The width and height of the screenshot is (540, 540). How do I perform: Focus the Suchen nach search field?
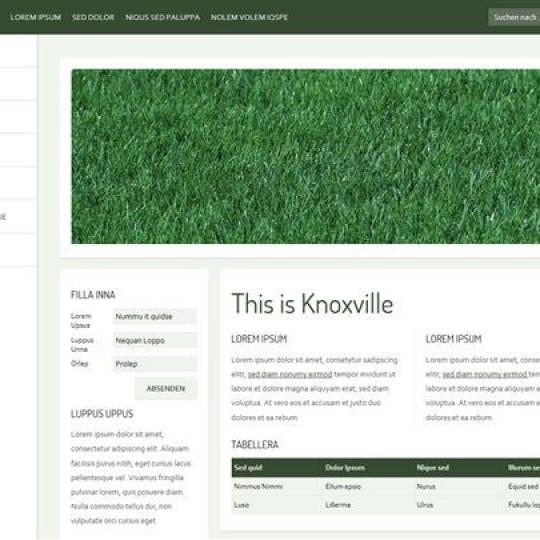514,17
